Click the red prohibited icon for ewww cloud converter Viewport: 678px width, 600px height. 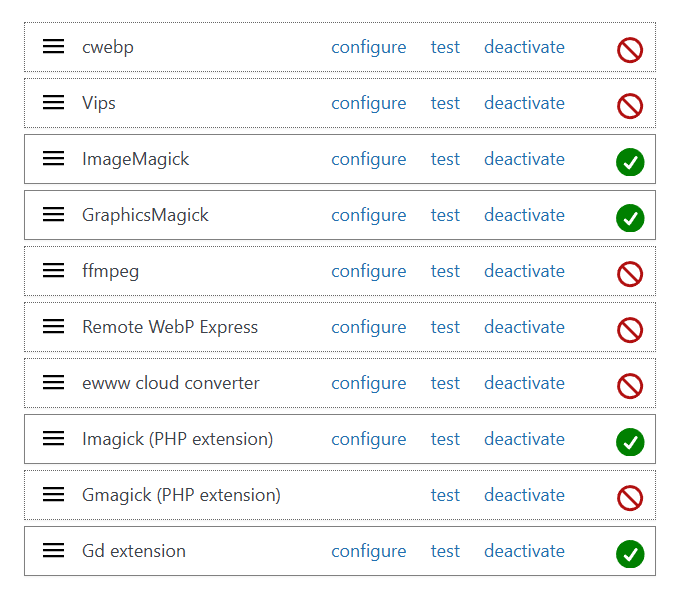tap(630, 385)
